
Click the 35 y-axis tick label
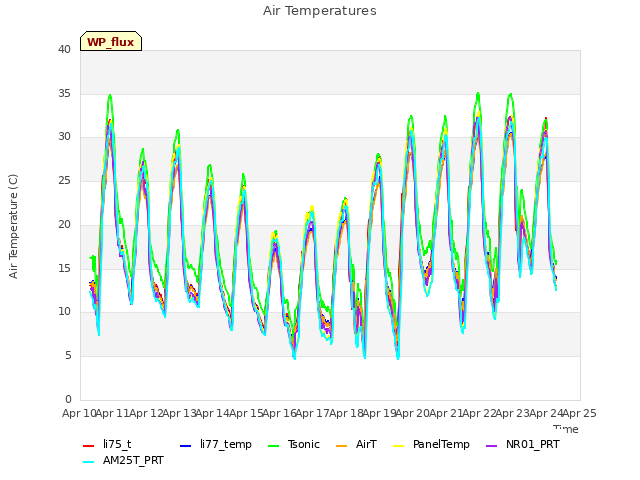click(x=64, y=93)
